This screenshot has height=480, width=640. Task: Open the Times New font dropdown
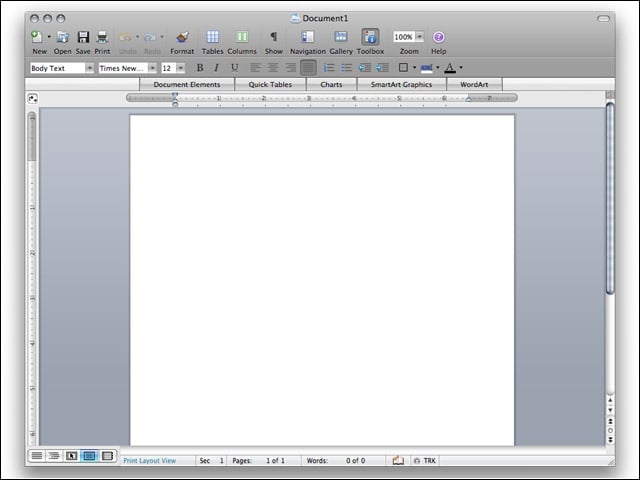(x=152, y=68)
